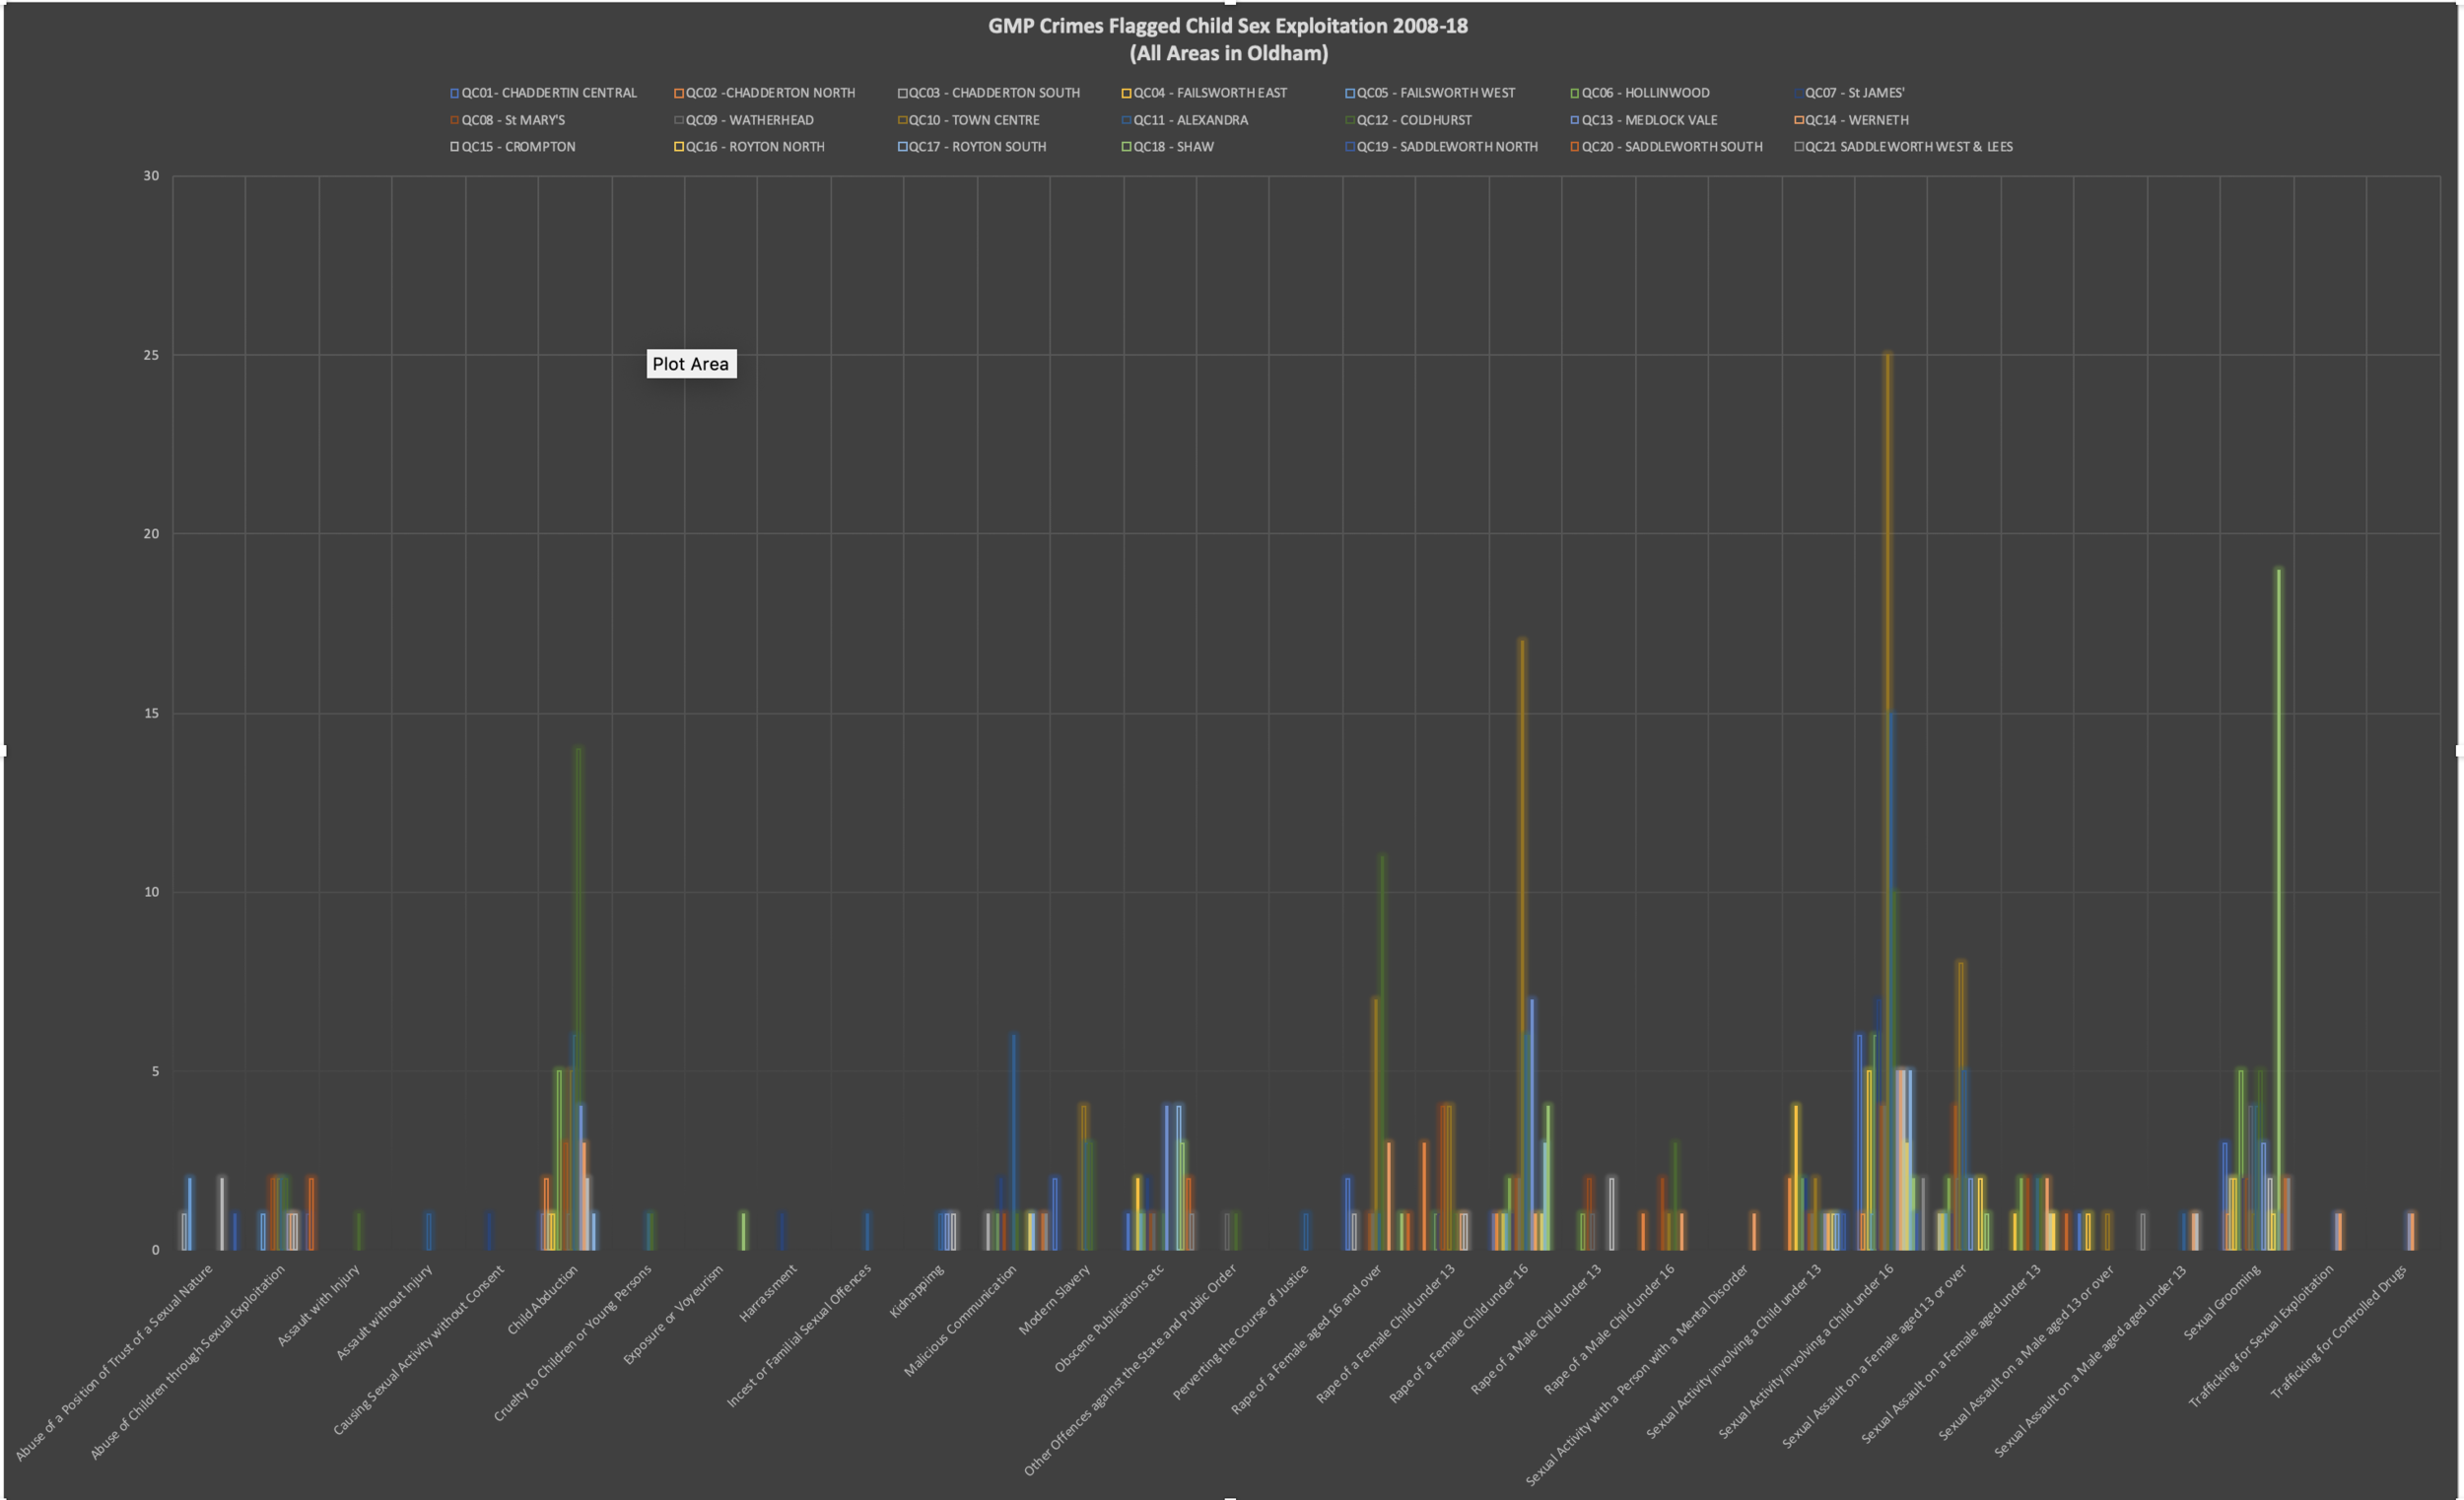
Task: Click the QC04 Failsworth East legend swatch
Action: (1126, 93)
